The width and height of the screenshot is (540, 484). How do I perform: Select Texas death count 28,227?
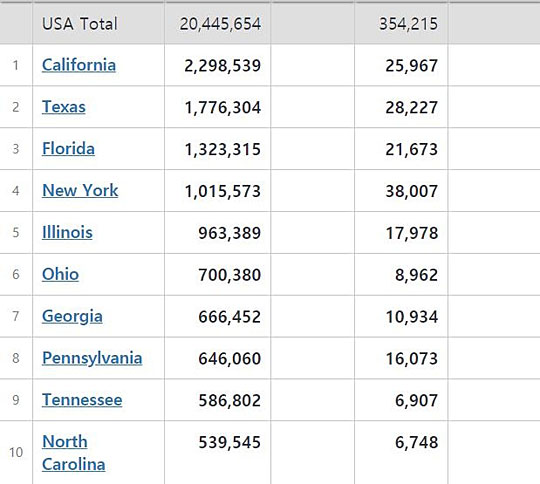click(412, 107)
